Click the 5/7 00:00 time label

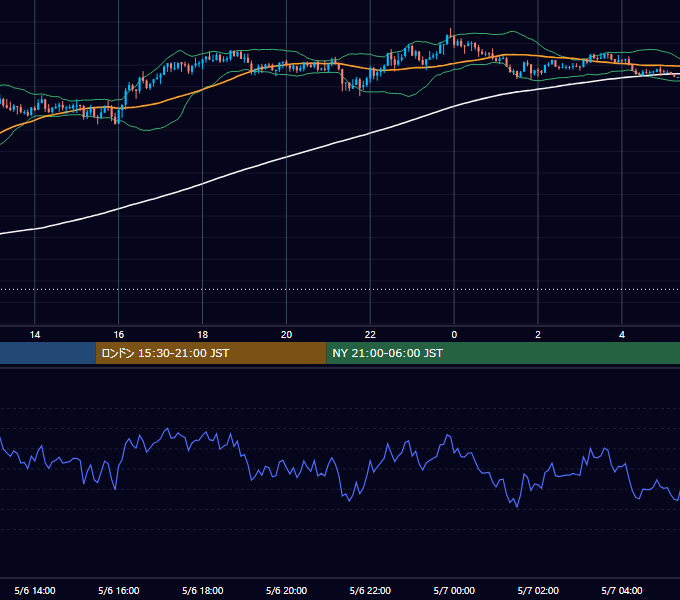[x=454, y=590]
